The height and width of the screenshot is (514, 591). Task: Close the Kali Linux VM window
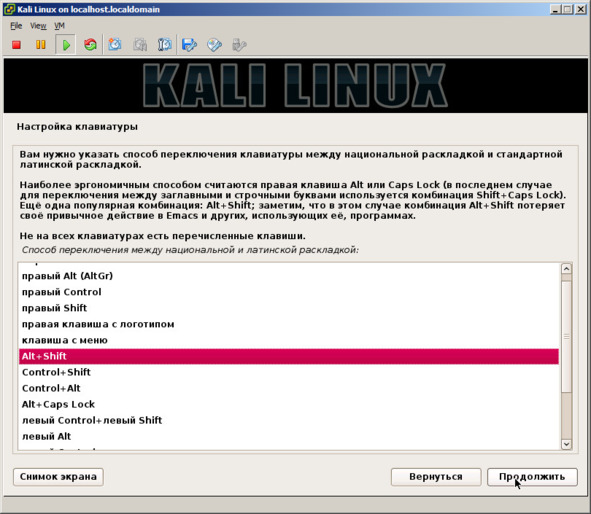580,9
